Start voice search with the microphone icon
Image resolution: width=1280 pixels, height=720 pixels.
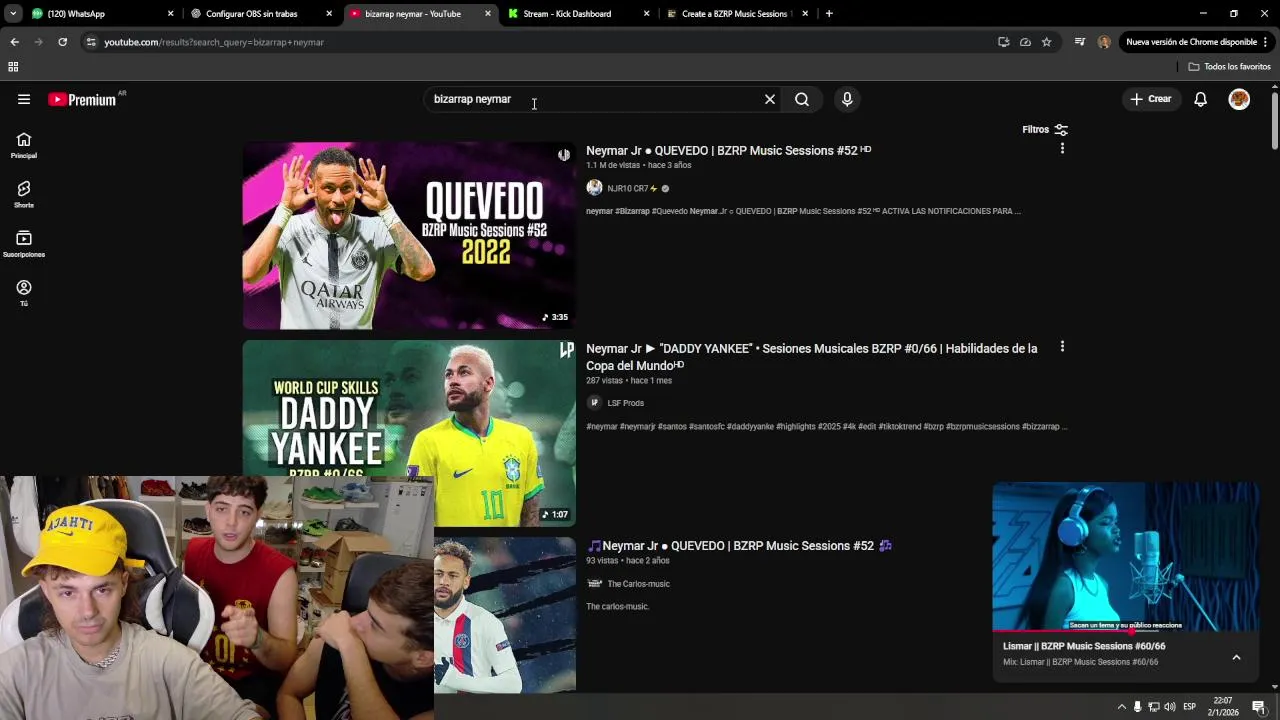847,99
